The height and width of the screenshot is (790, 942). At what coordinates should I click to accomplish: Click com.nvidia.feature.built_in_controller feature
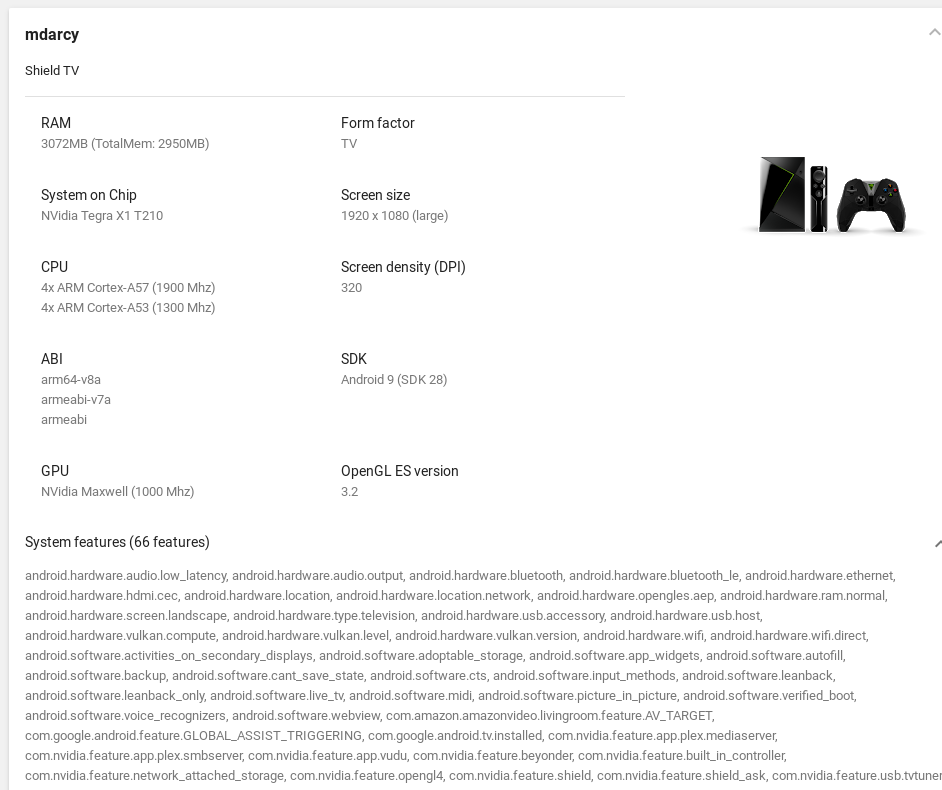click(x=681, y=755)
